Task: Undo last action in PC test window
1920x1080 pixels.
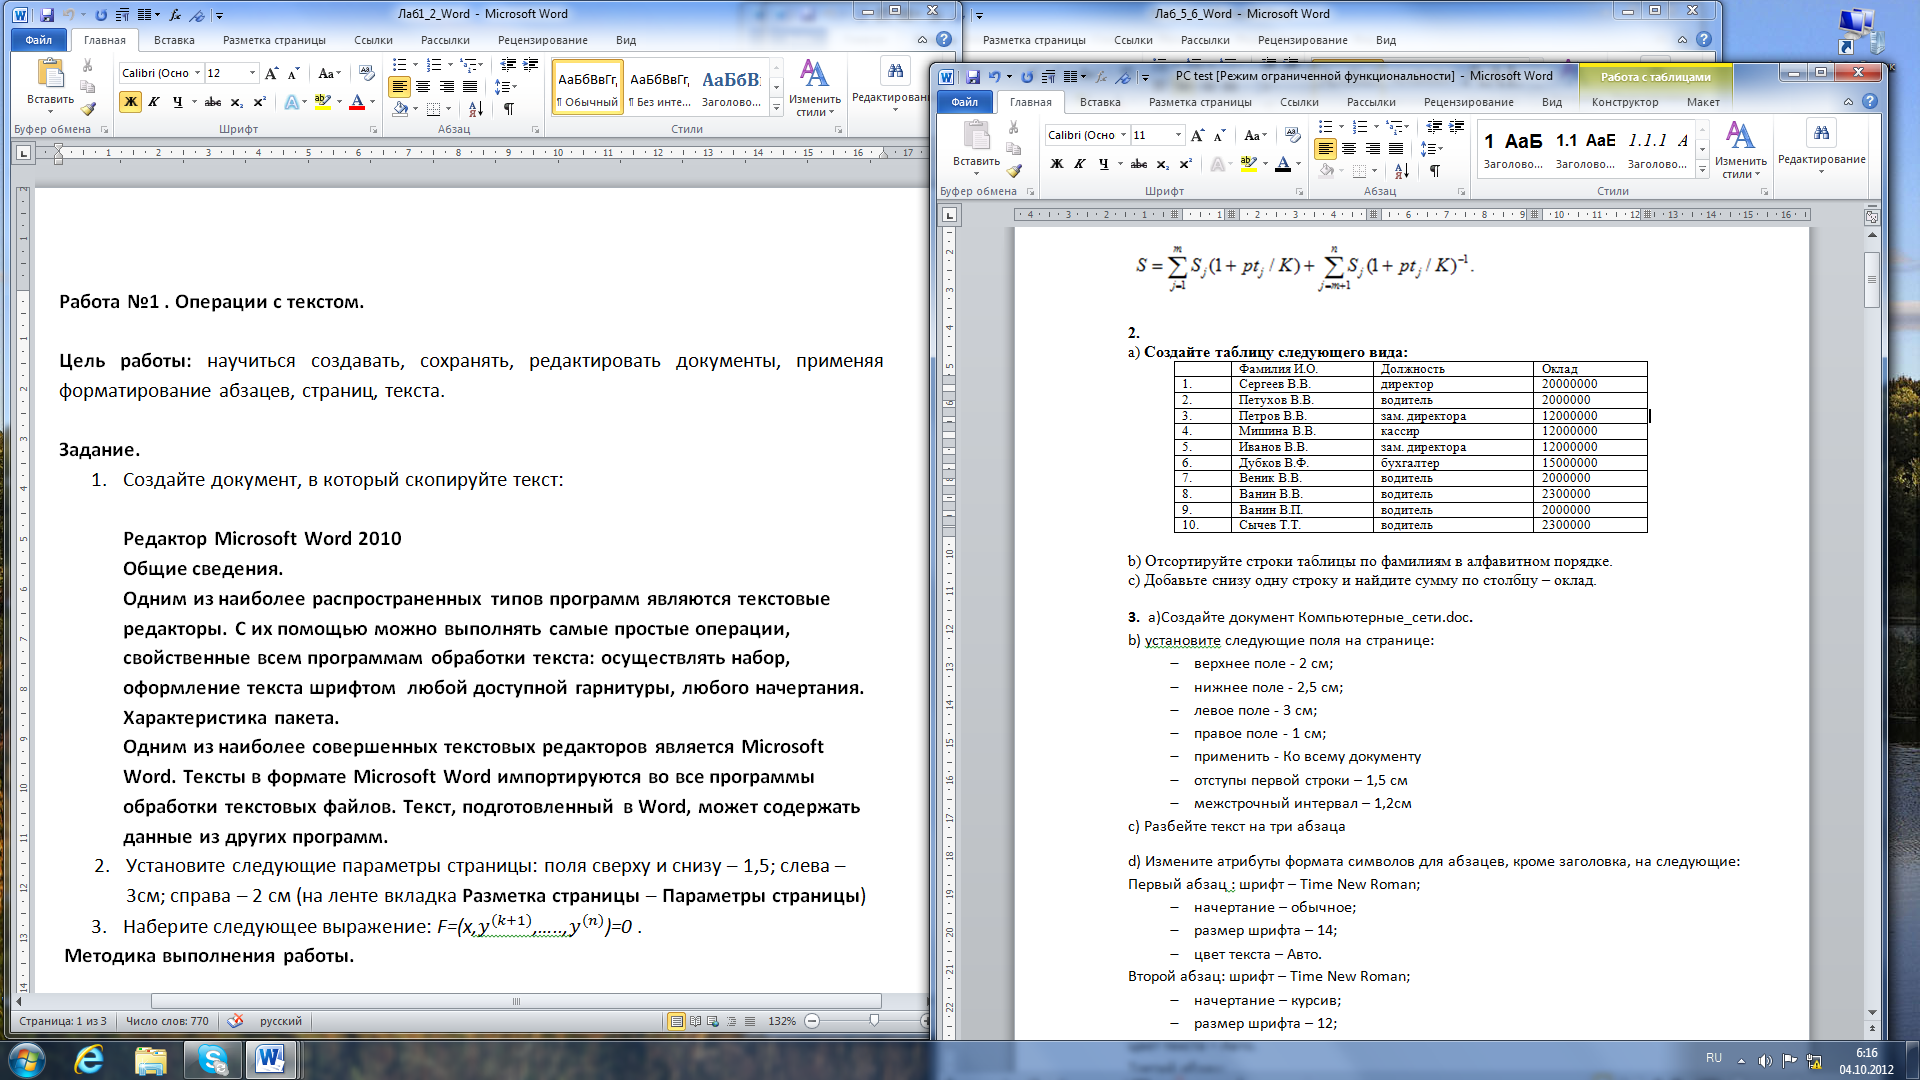Action: tap(994, 77)
